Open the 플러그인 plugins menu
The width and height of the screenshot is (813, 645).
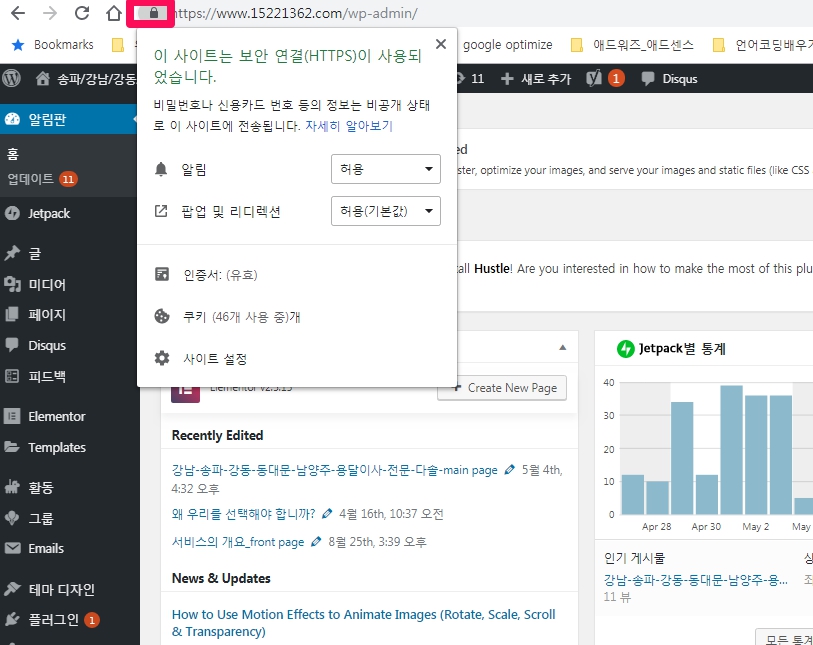(52, 619)
